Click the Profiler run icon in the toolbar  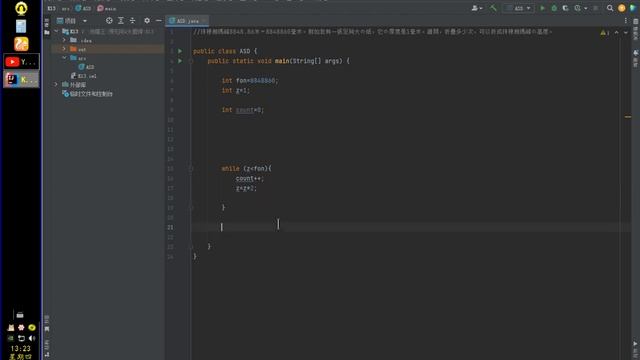(x=577, y=8)
